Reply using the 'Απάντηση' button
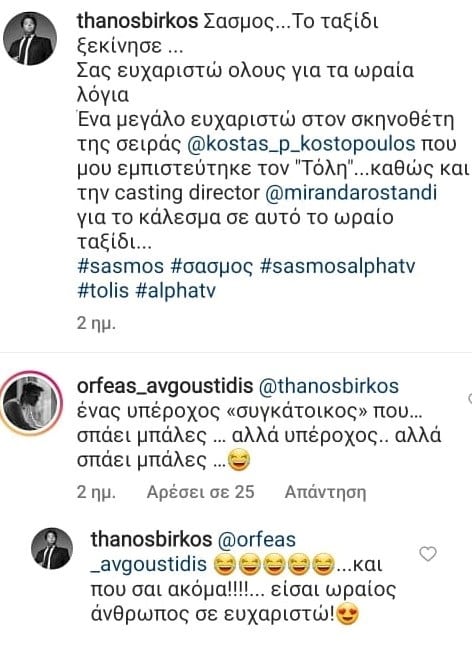This screenshot has width=472, height=651. 325,492
